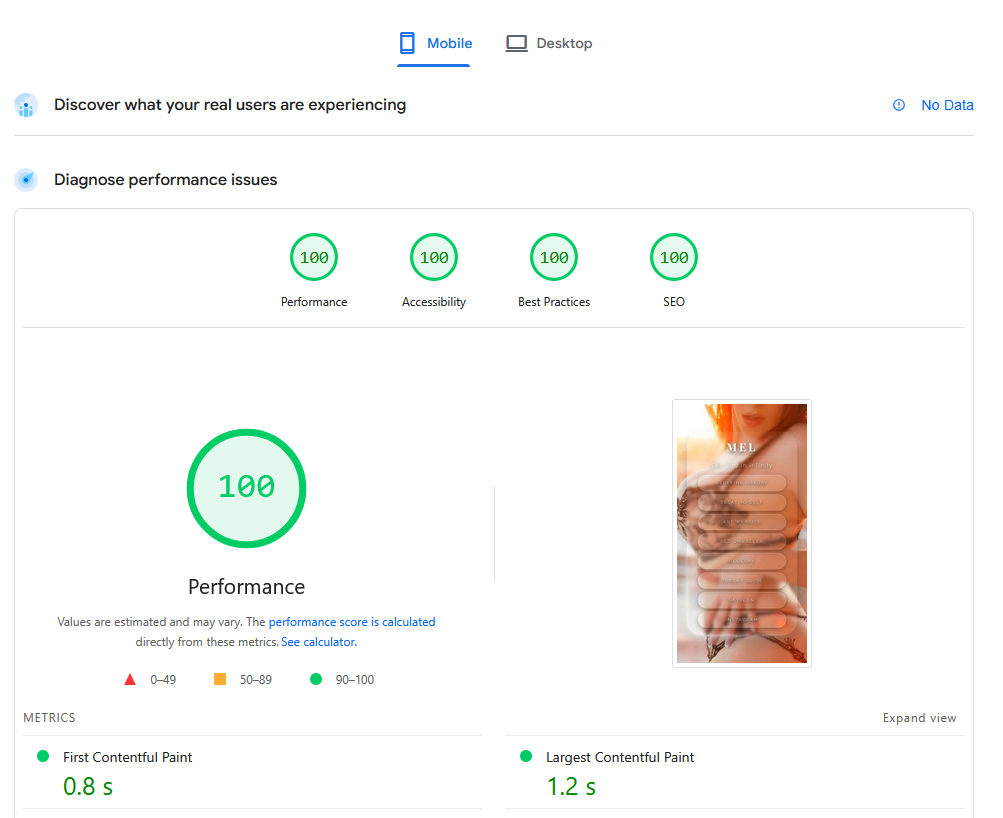Jump to the Performance score gauge
This screenshot has width=1003, height=818.
pos(314,258)
